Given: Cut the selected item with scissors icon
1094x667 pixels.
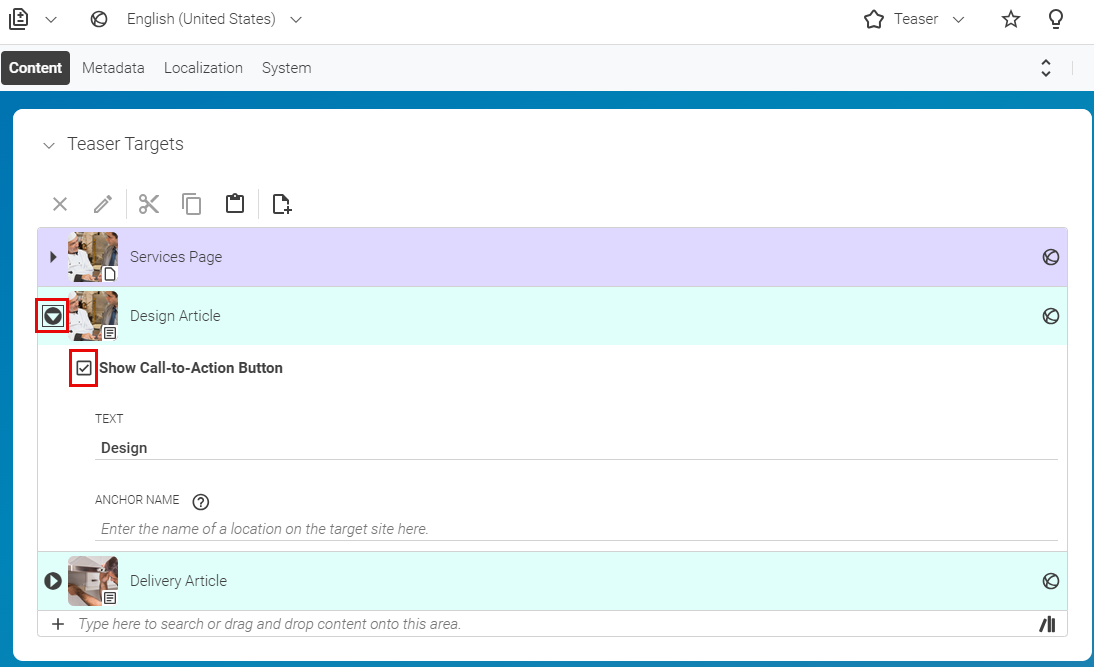Looking at the screenshot, I should coord(148,203).
